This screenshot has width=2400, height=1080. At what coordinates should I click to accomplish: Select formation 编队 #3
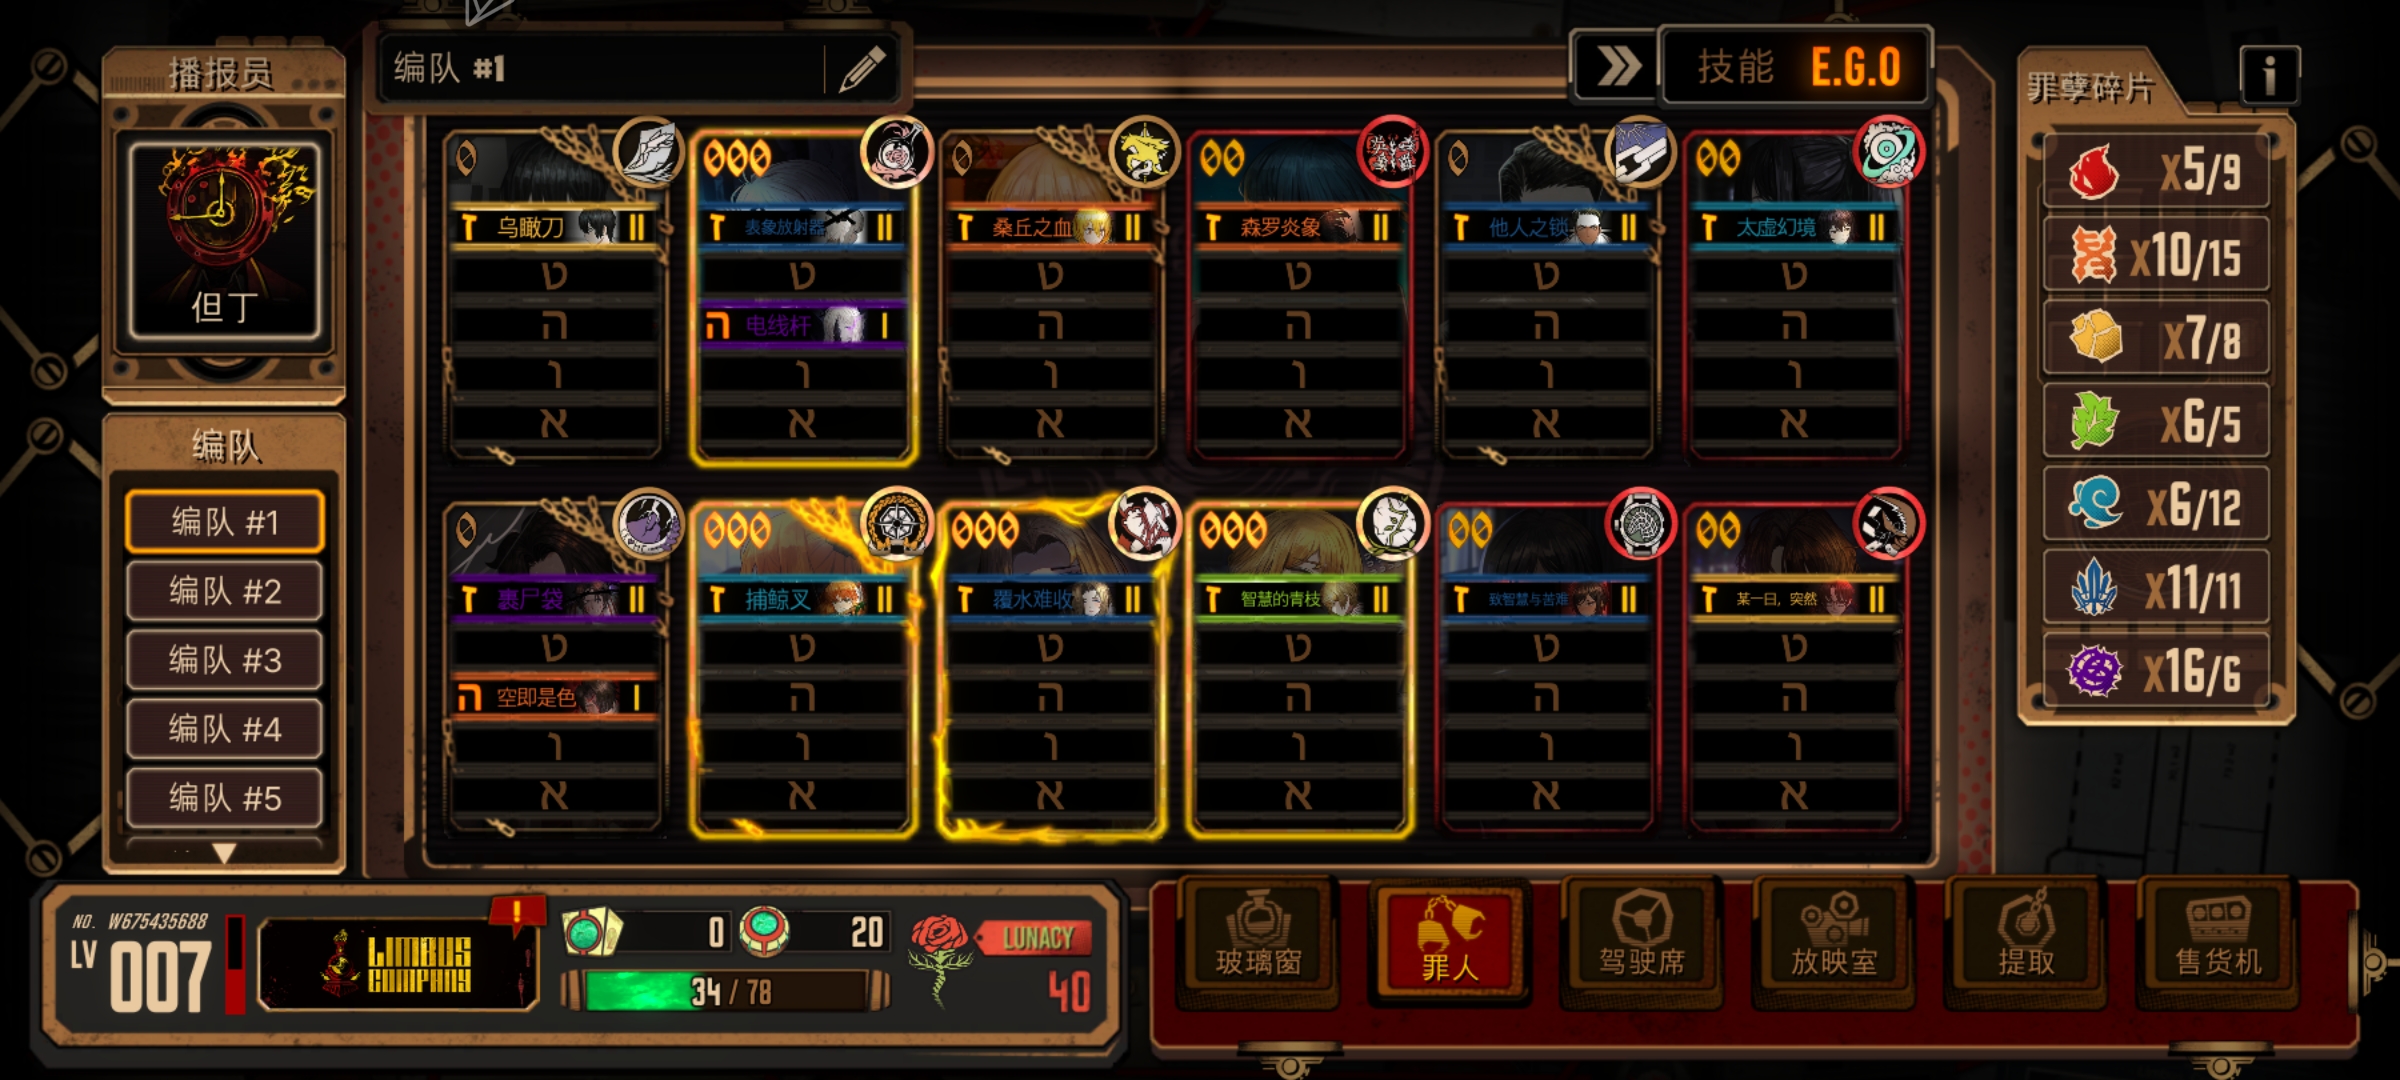225,660
